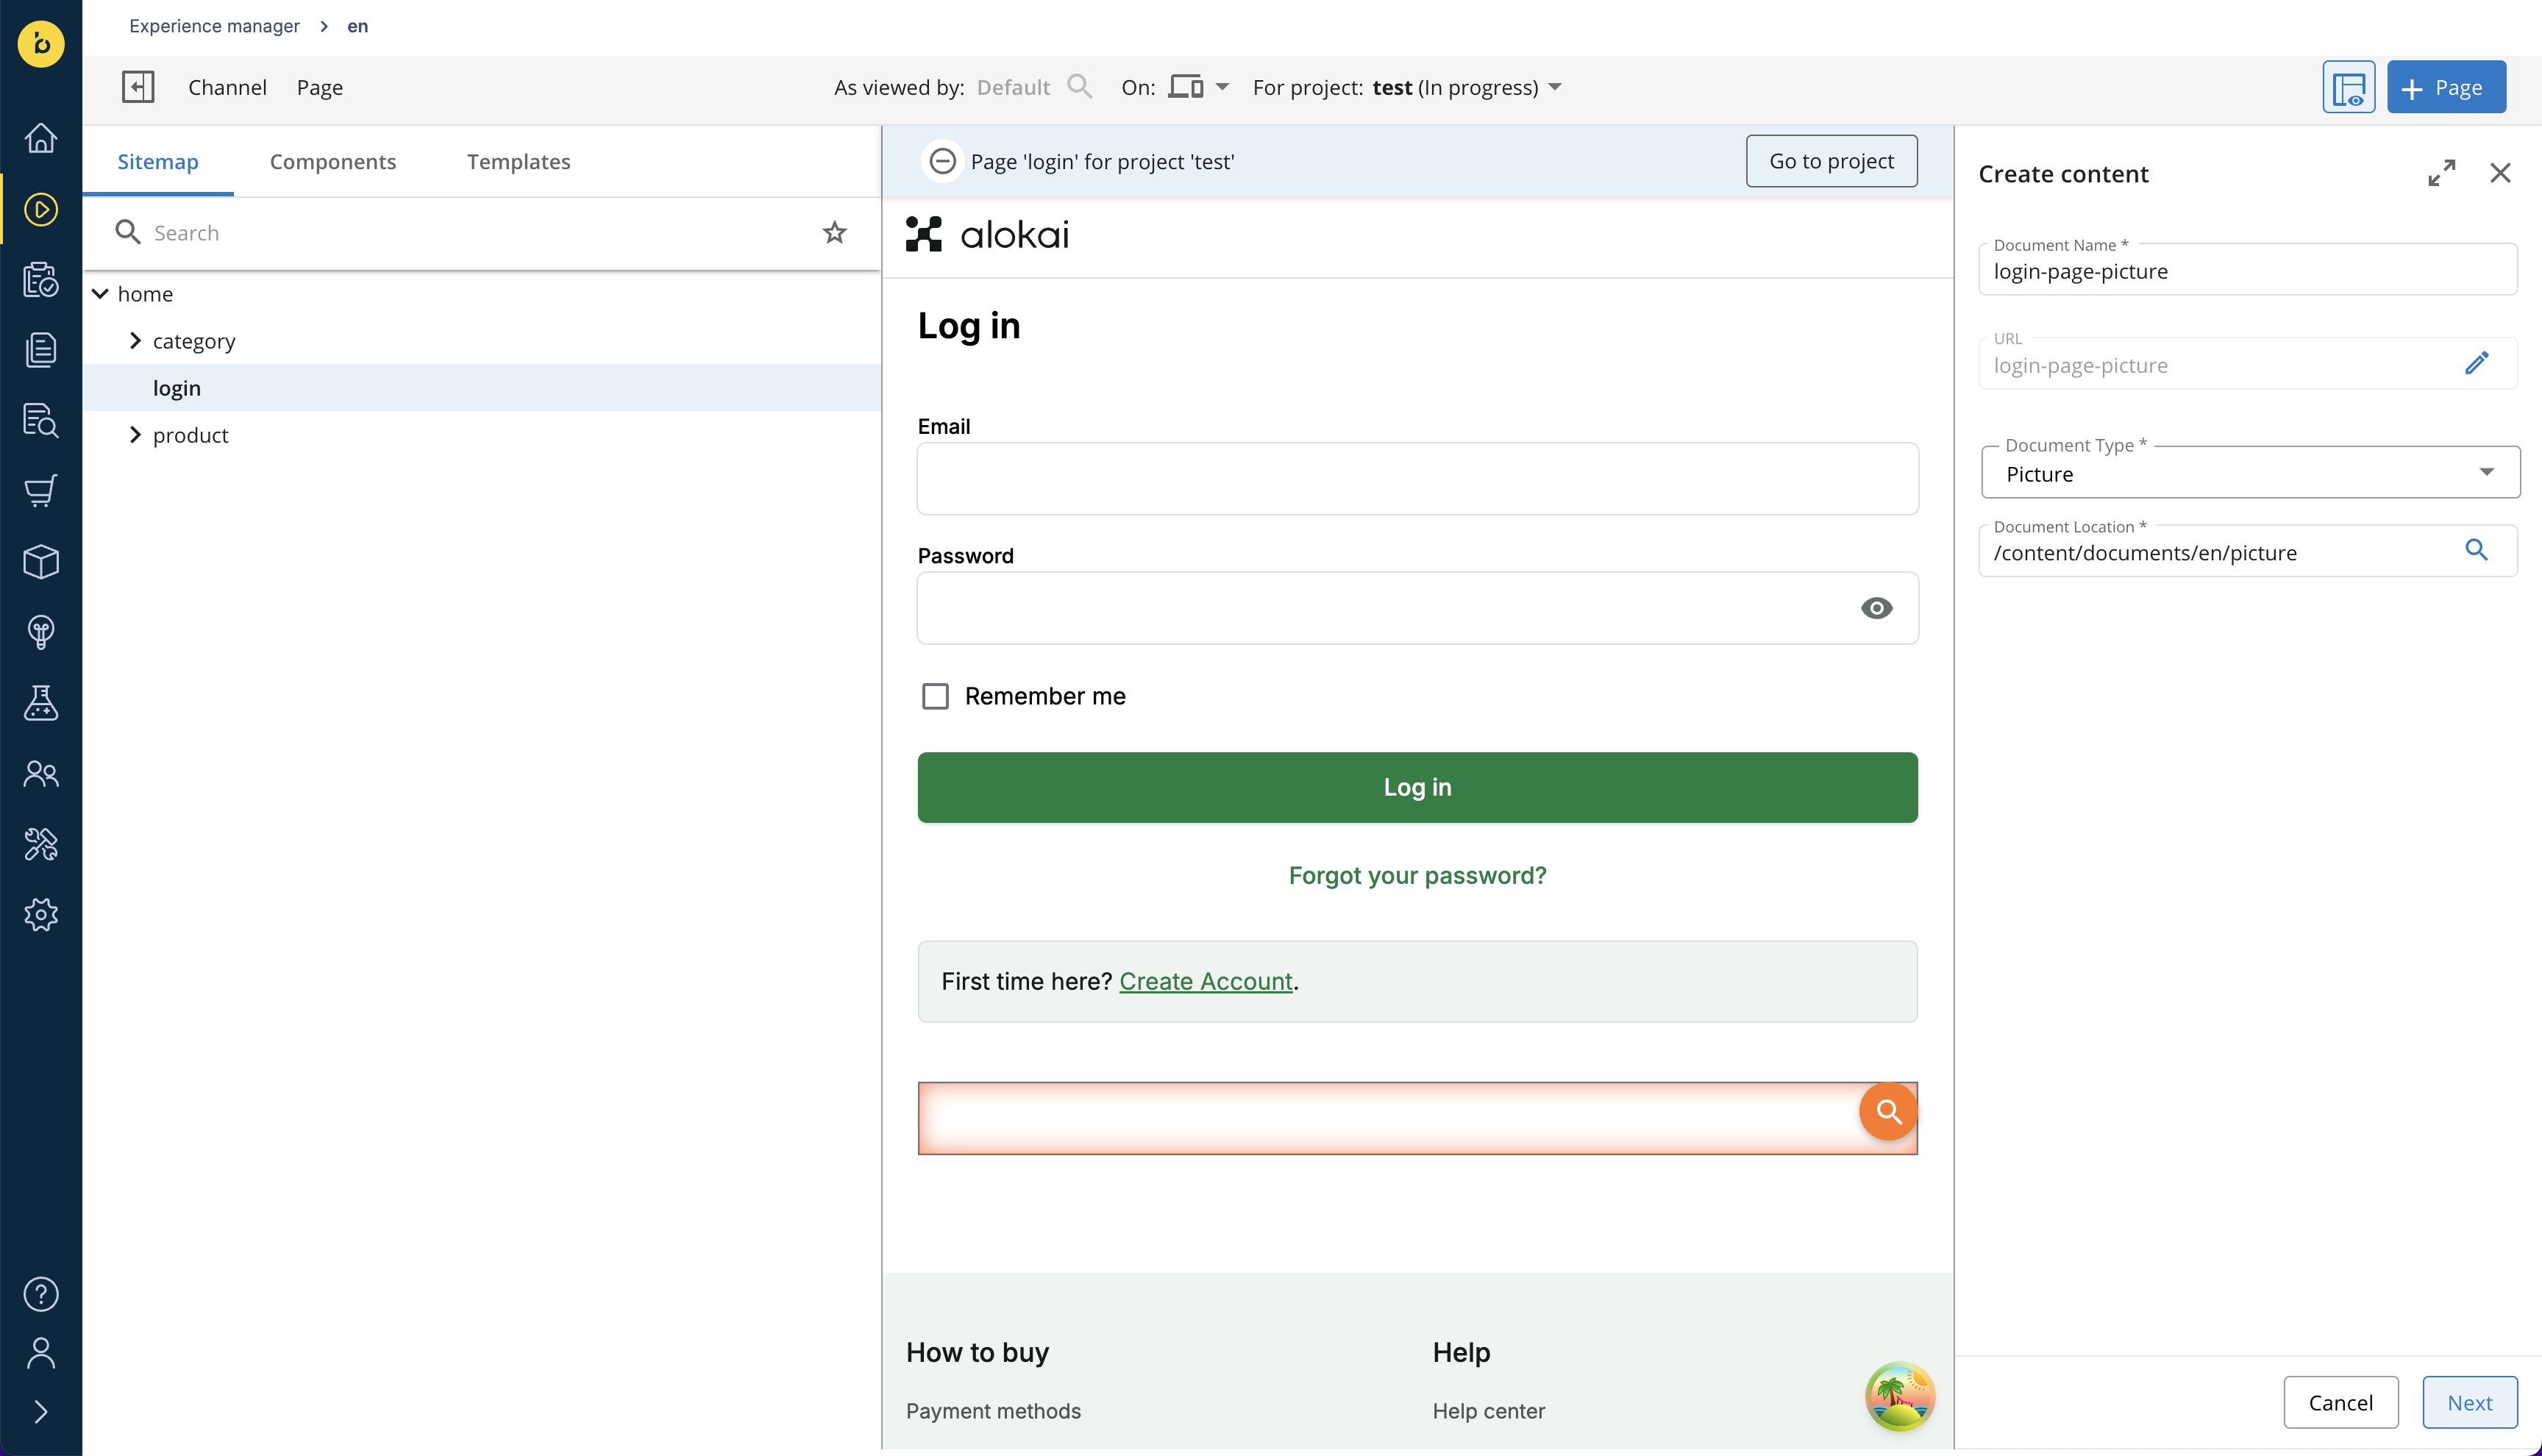This screenshot has height=1456, width=2542.
Task: Click the alokai logo
Action: 987,234
